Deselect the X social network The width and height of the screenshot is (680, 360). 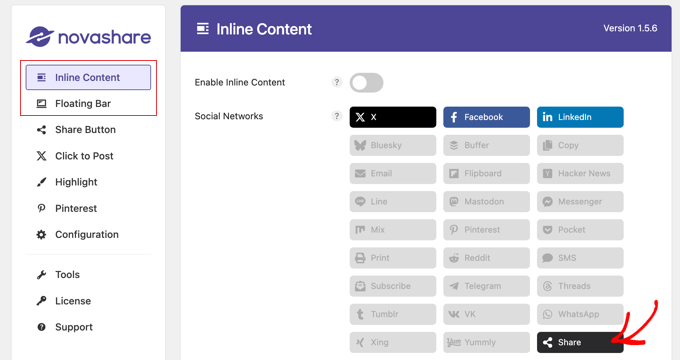pyautogui.click(x=393, y=117)
